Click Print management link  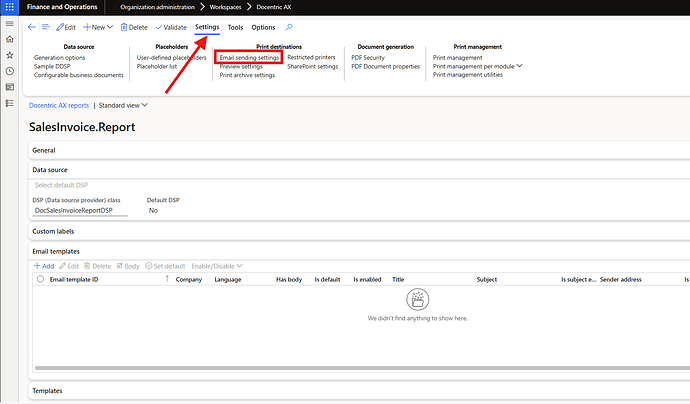pyautogui.click(x=457, y=58)
